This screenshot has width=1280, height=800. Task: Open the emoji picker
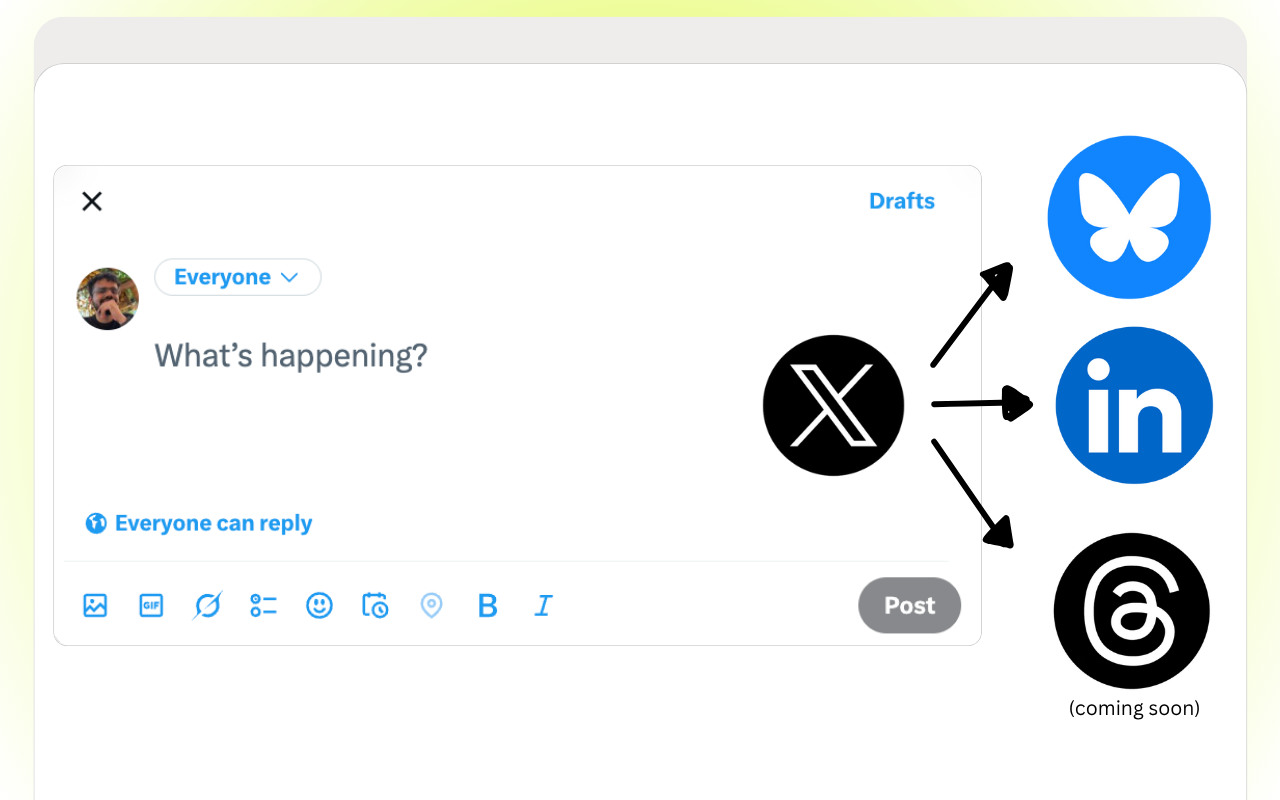pyautogui.click(x=319, y=605)
